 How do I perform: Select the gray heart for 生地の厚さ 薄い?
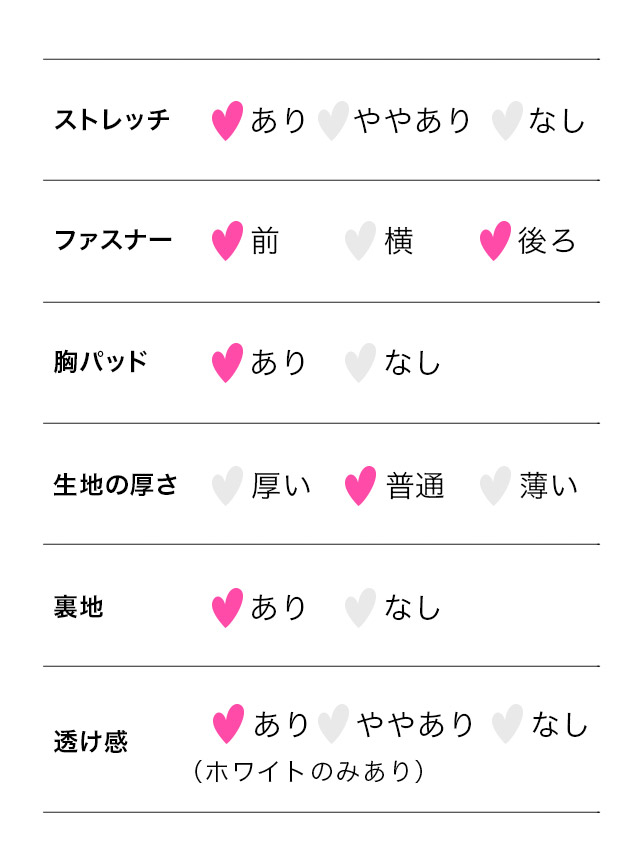point(495,486)
